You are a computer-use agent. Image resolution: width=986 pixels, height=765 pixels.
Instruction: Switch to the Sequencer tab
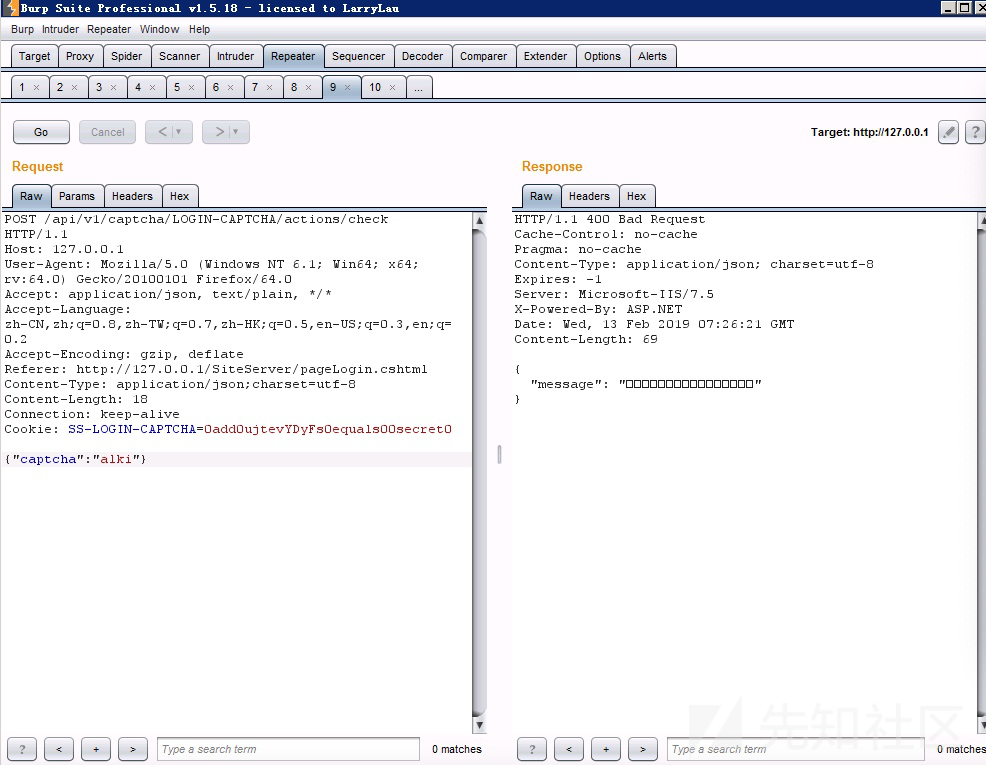click(358, 56)
